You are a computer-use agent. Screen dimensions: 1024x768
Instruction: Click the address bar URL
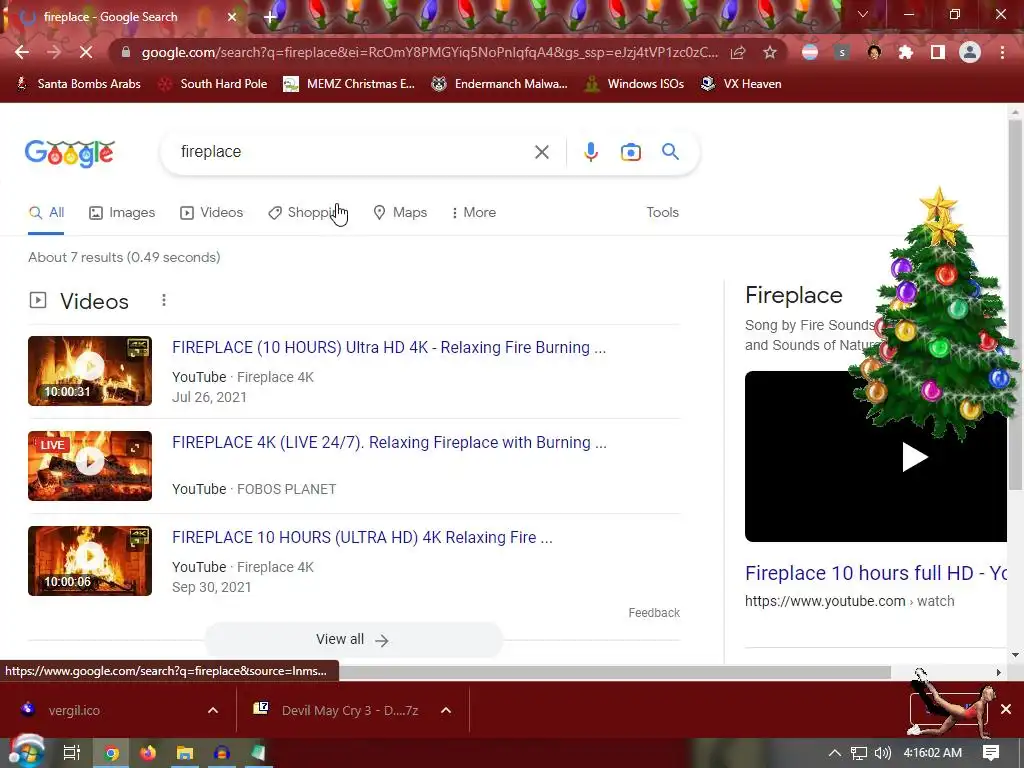pyautogui.click(x=430, y=52)
